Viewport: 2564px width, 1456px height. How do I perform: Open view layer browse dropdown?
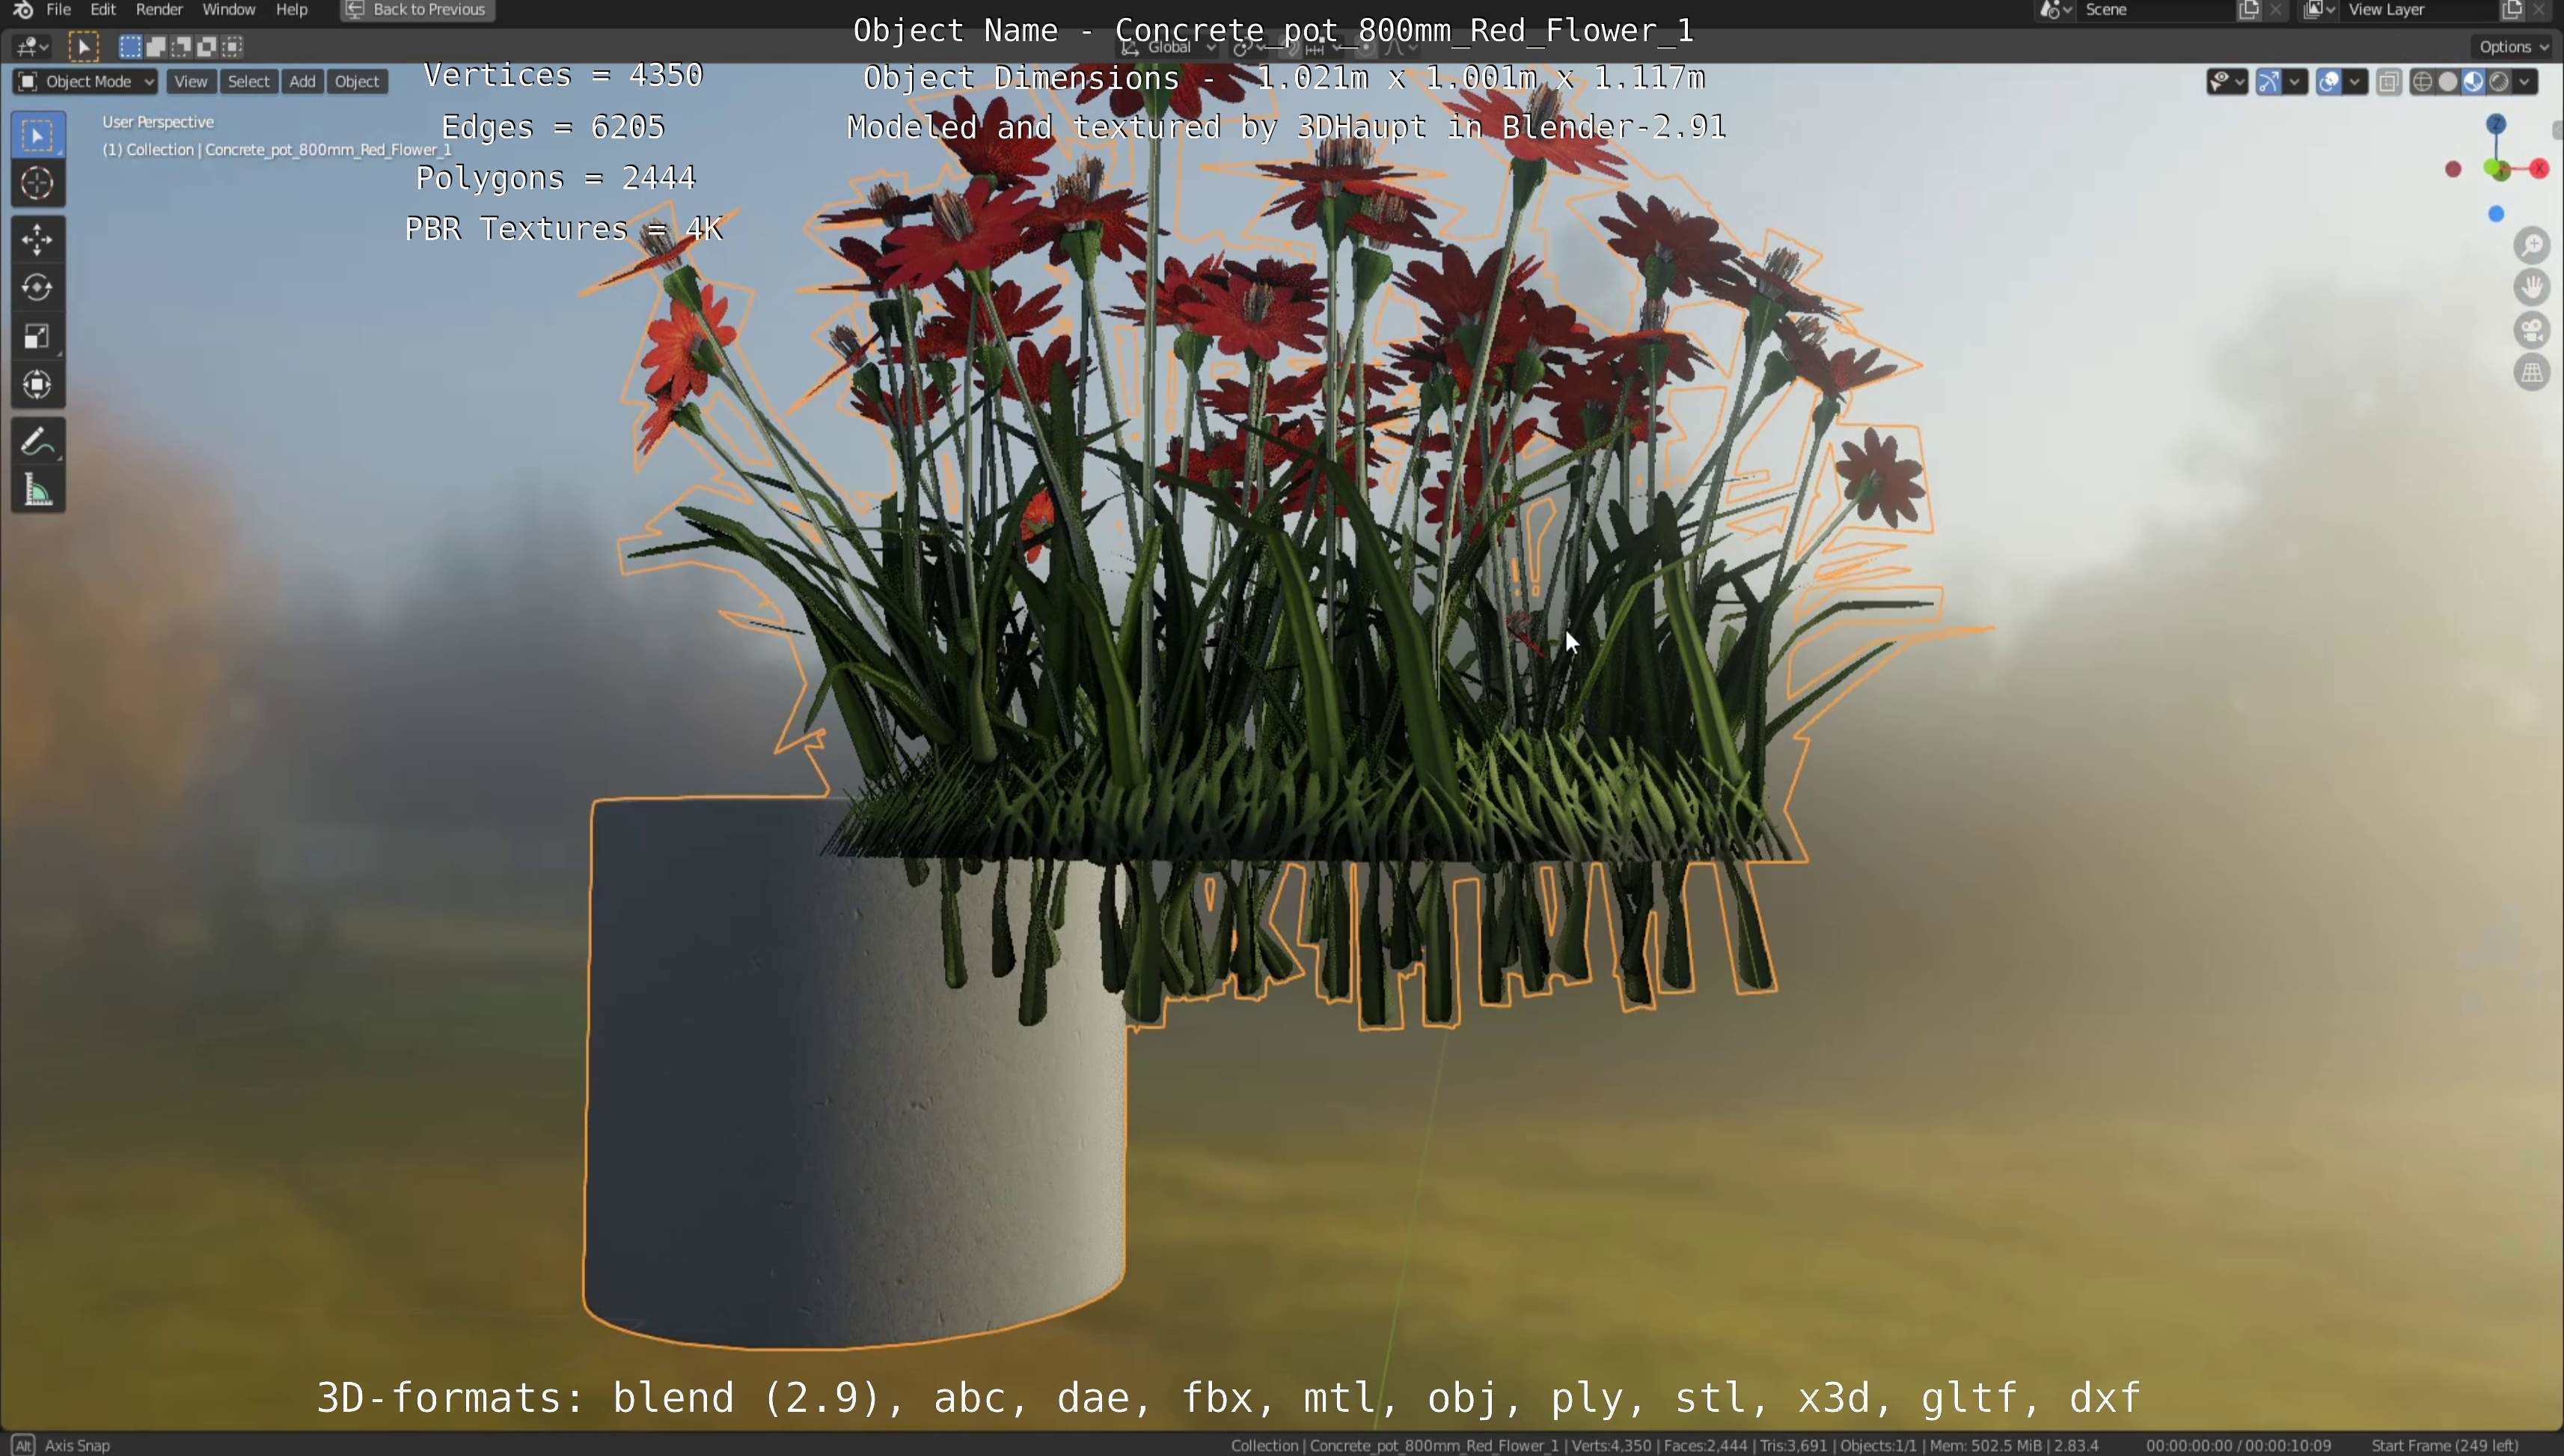[x=2319, y=10]
